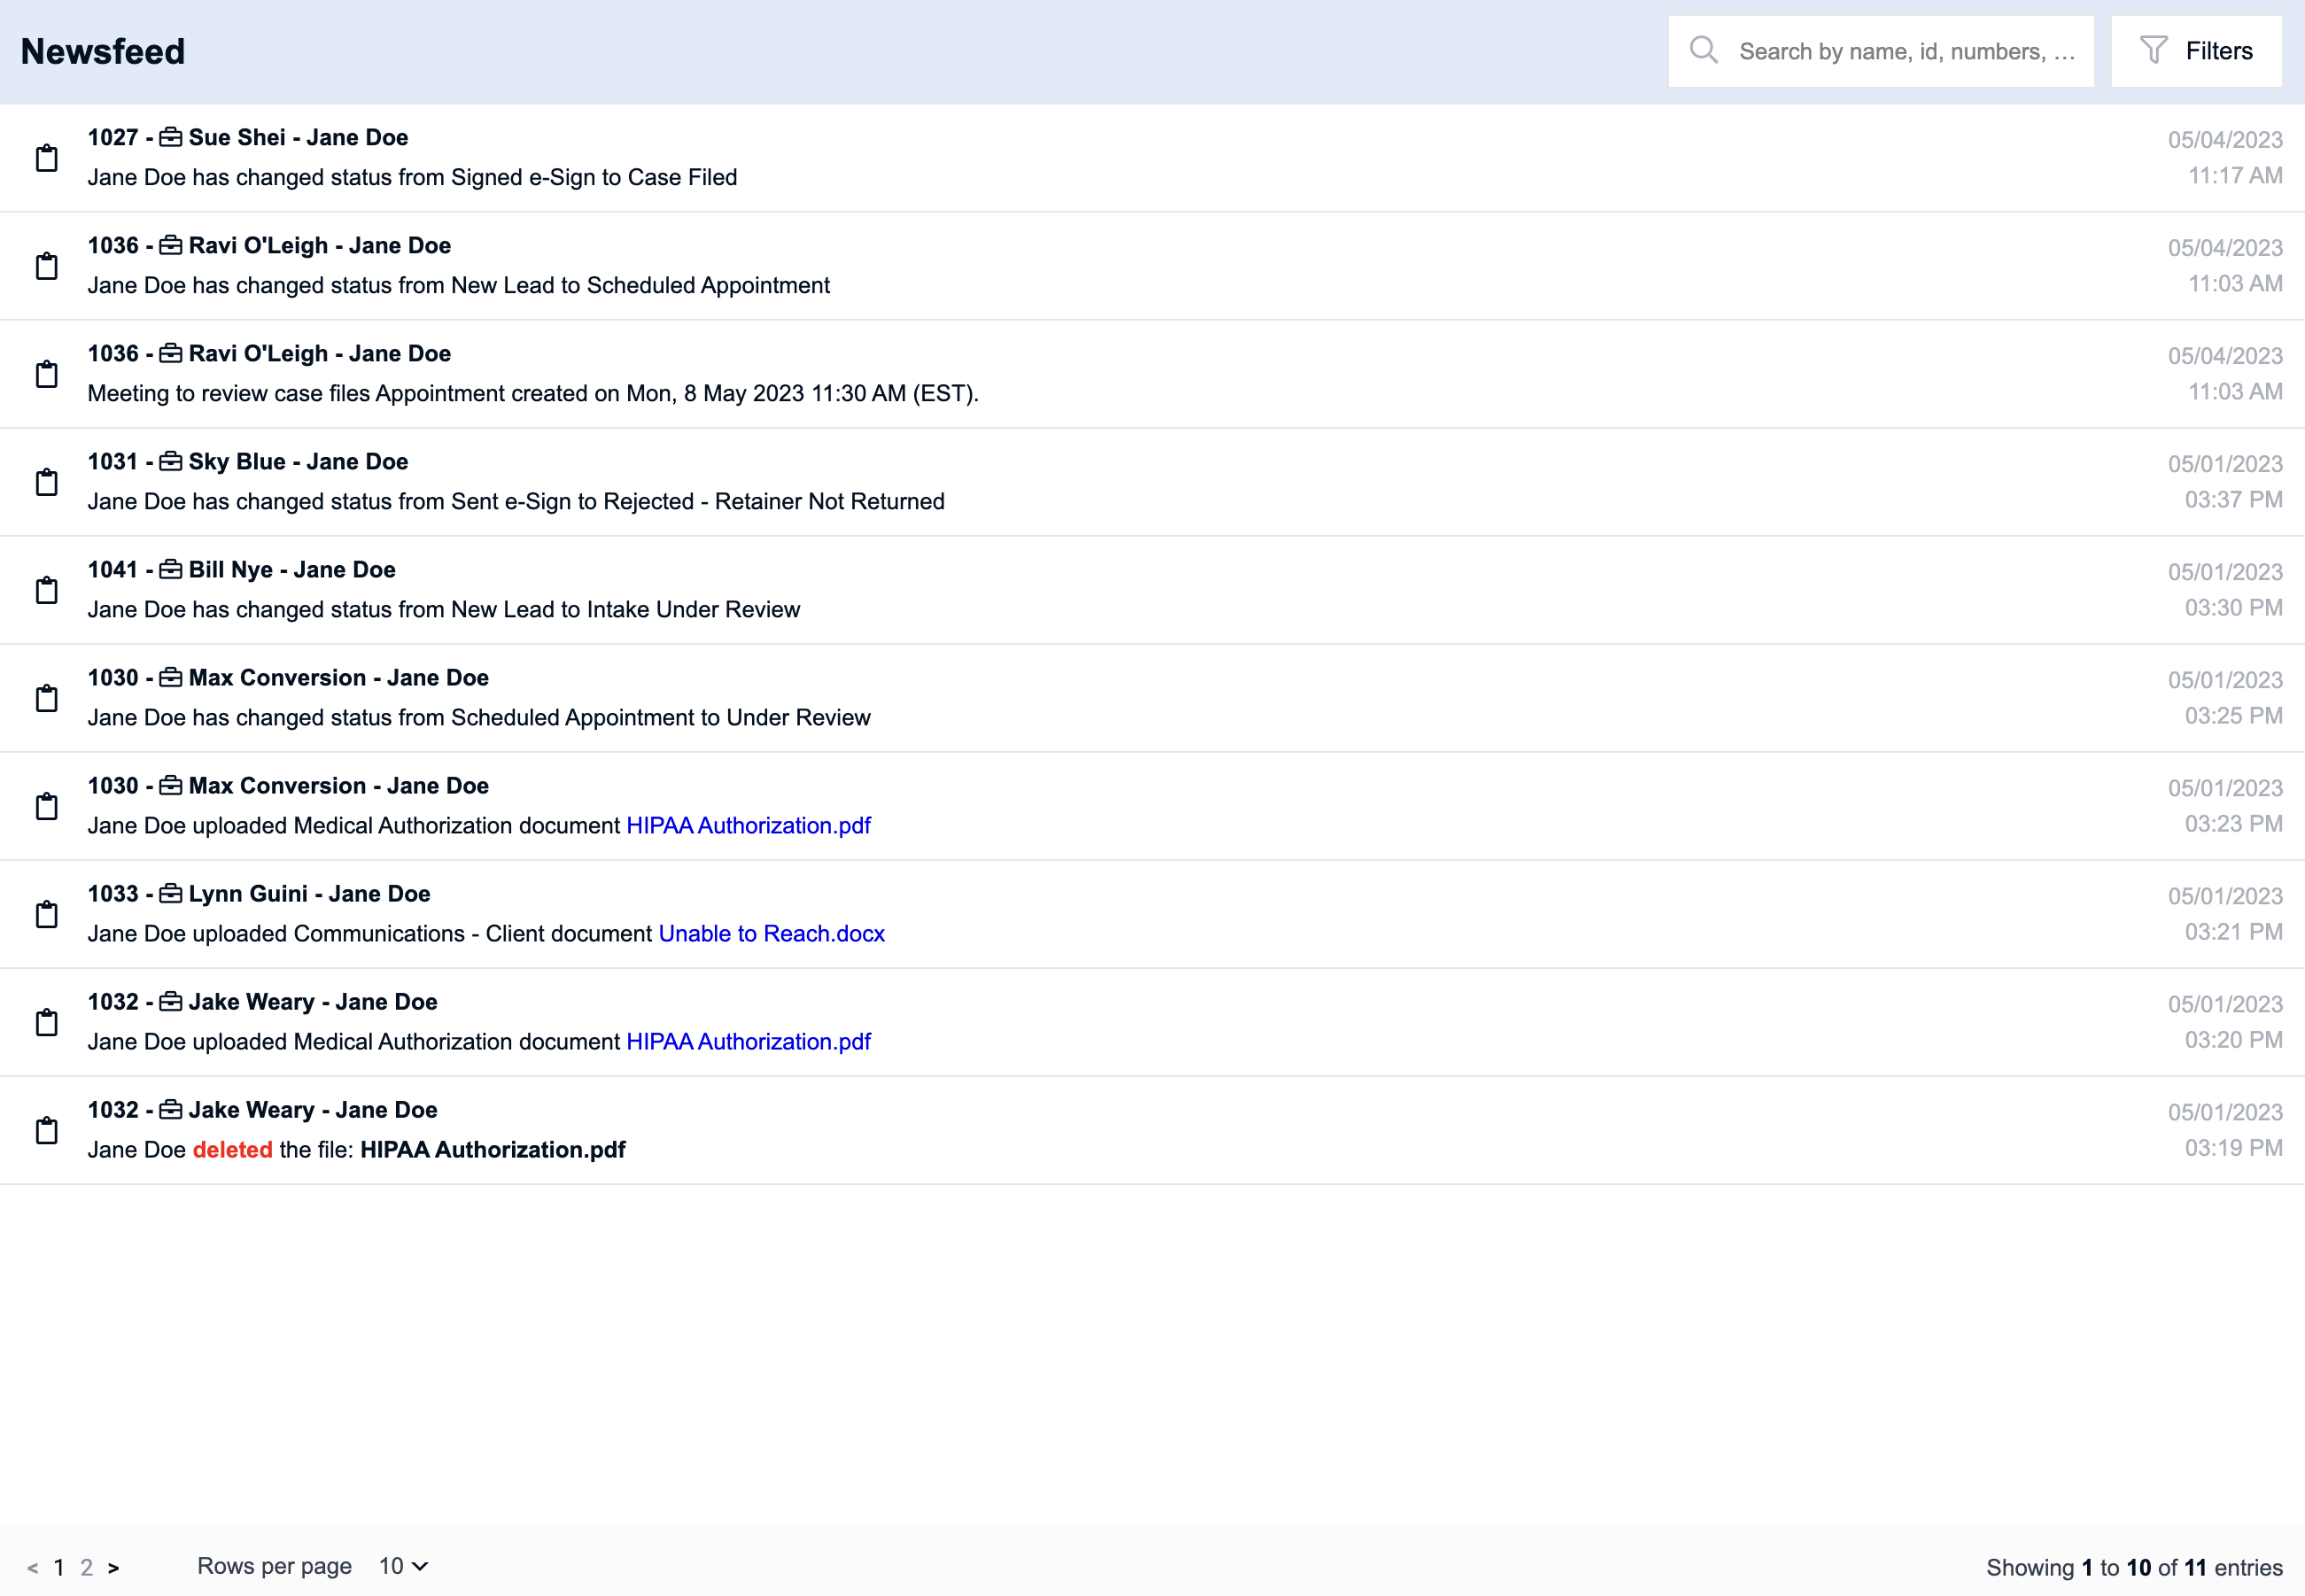The width and height of the screenshot is (2305, 1596).
Task: Click timestamp 05/01/2023 03:37 PM
Action: pos(2225,482)
